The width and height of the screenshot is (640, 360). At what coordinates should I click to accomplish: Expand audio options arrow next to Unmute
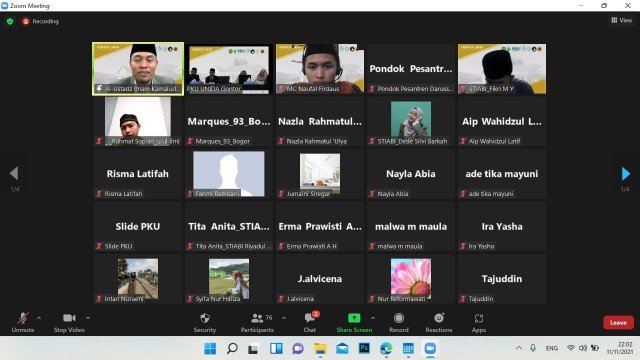(x=39, y=318)
